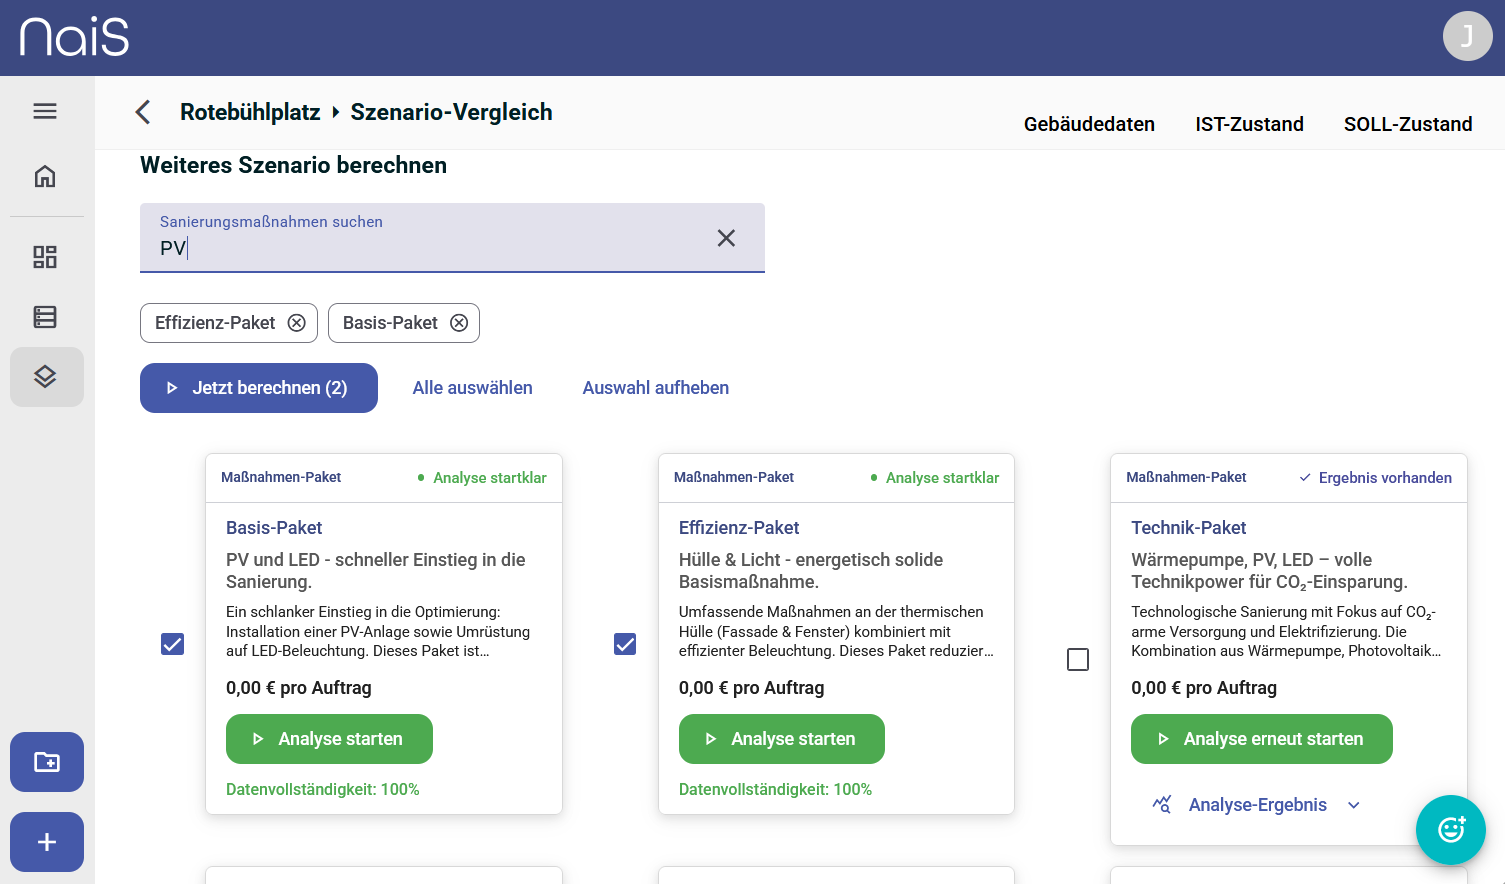Click the nais logo

(75, 37)
